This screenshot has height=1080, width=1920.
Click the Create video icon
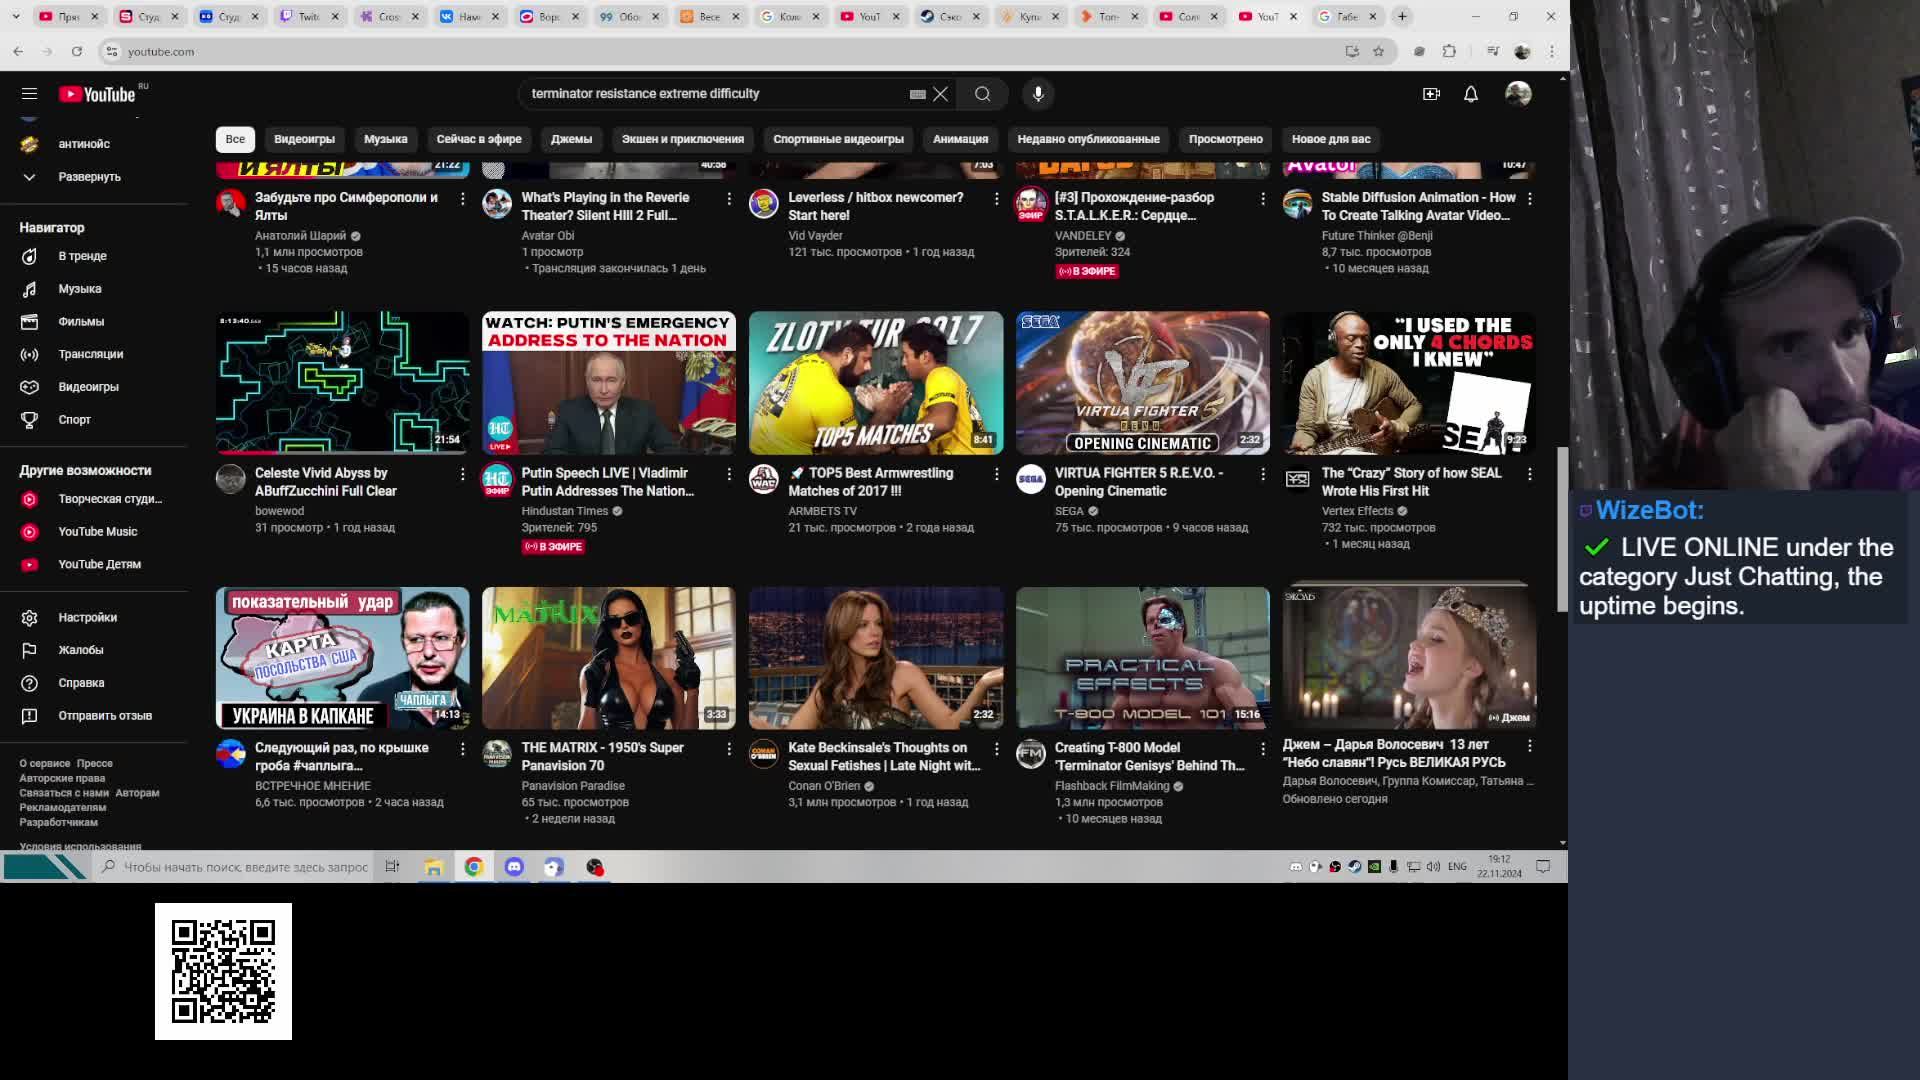point(1431,94)
